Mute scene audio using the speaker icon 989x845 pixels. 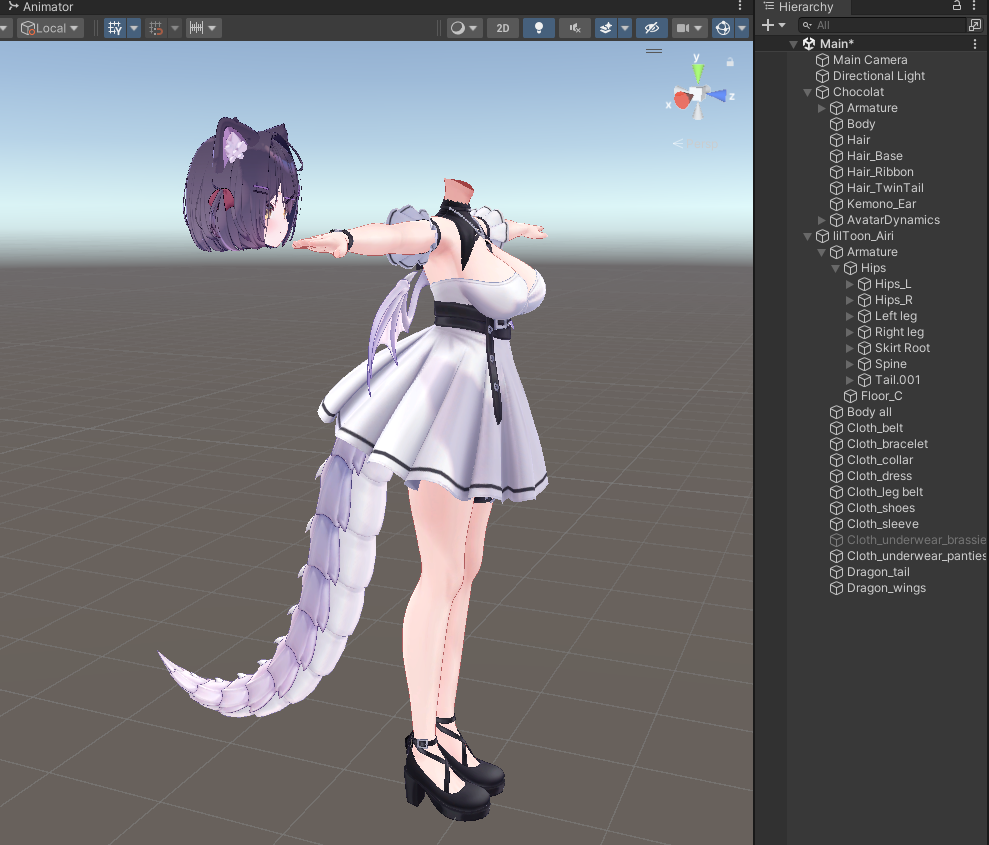pyautogui.click(x=574, y=28)
